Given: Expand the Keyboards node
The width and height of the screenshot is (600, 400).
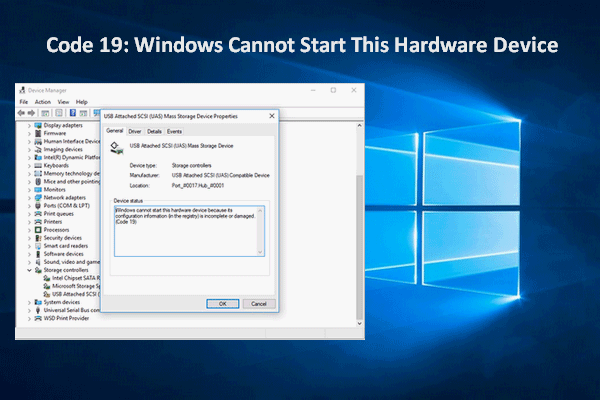Looking at the screenshot, I should pyautogui.click(x=29, y=166).
